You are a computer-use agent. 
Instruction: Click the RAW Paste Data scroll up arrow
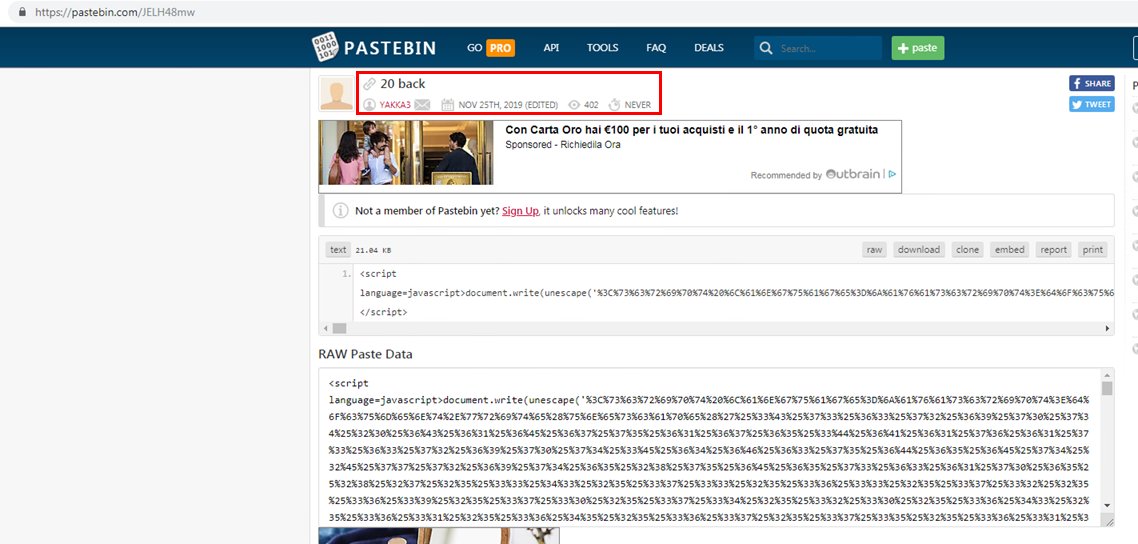tap(1107, 375)
